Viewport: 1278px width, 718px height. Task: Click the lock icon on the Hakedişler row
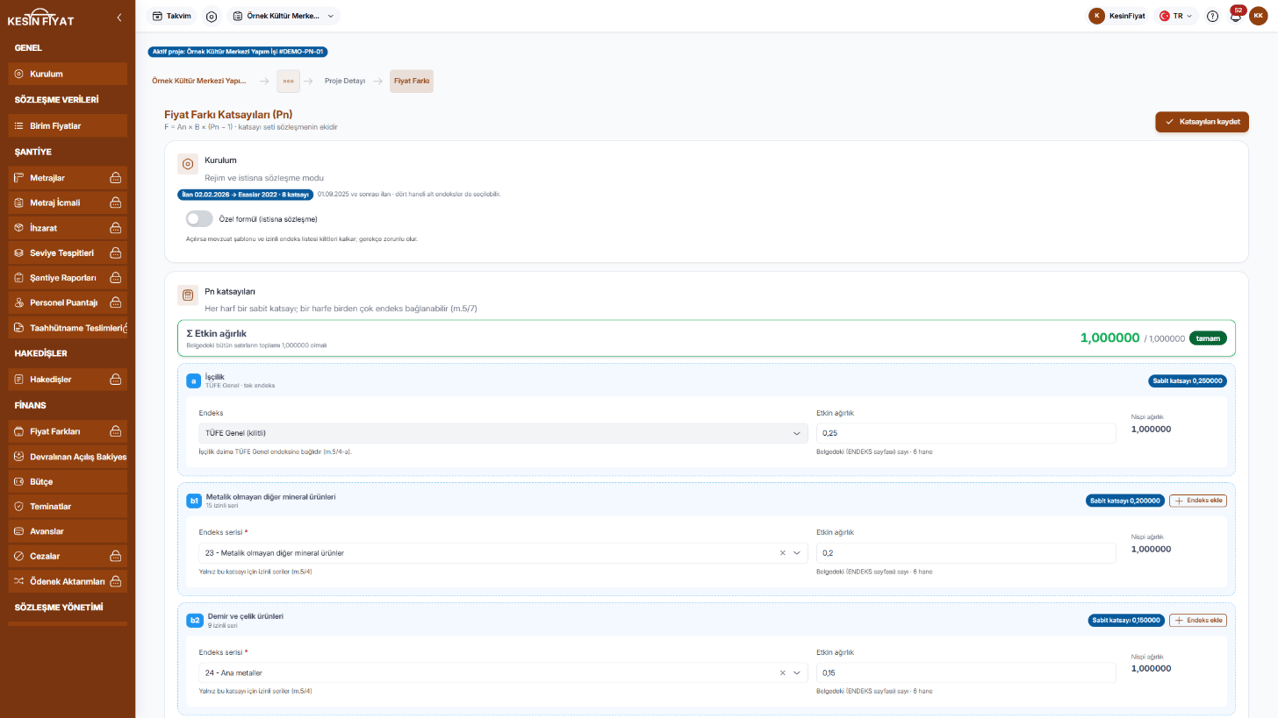click(x=116, y=380)
